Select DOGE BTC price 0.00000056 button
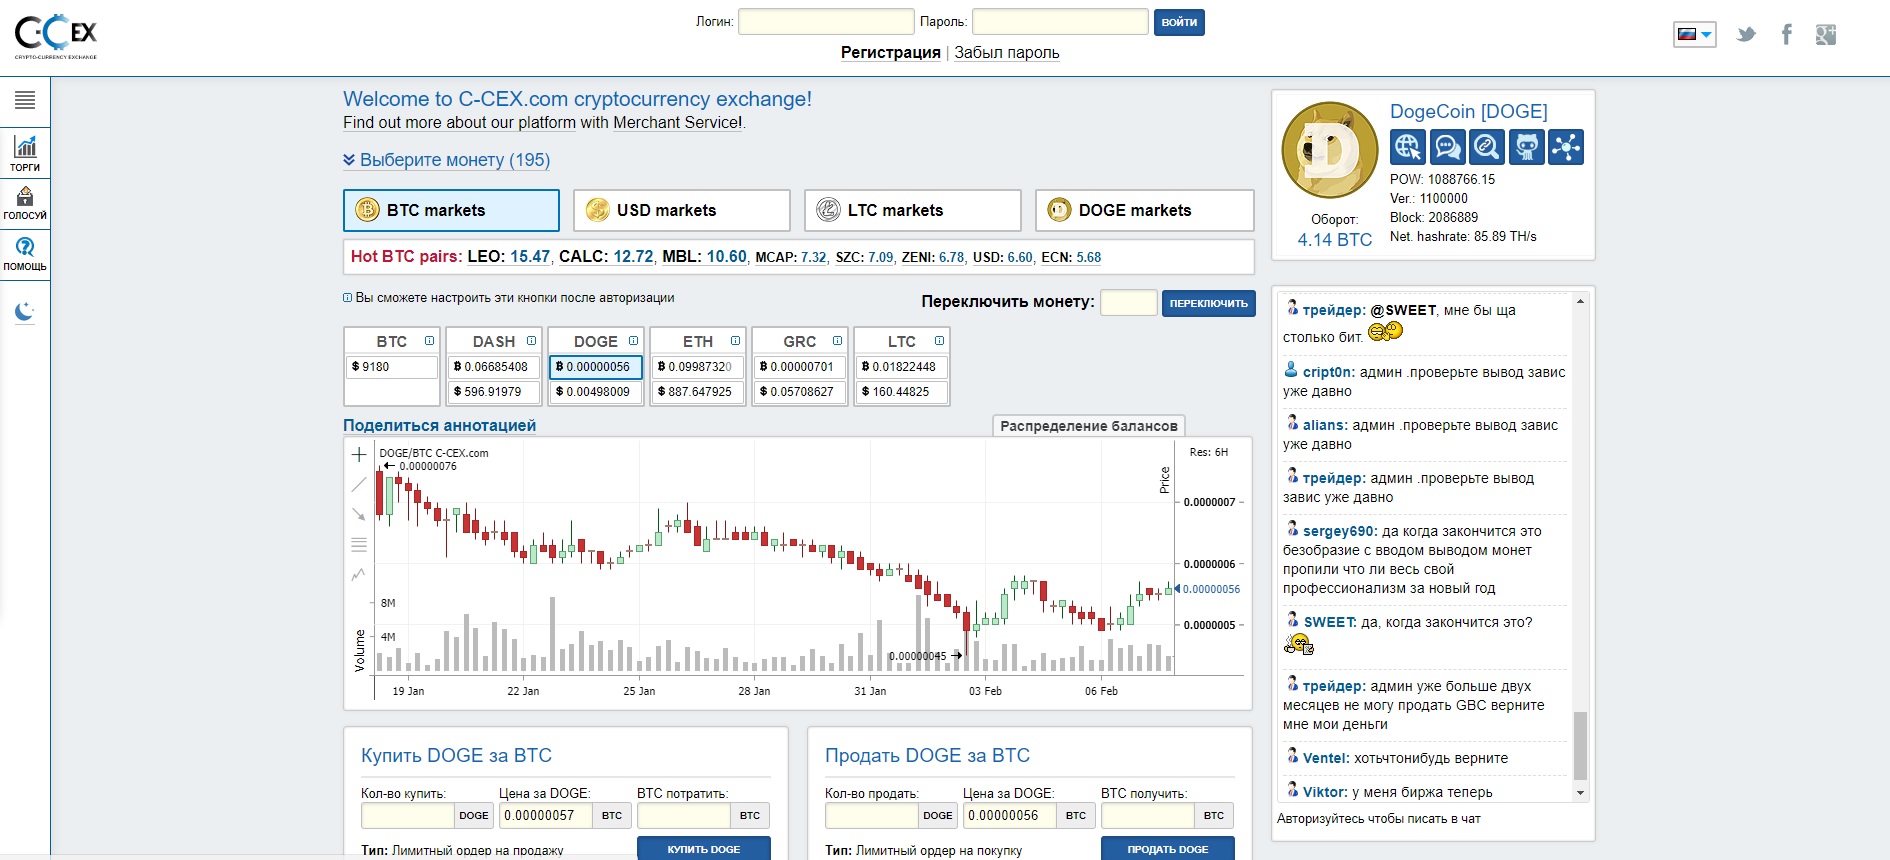Image resolution: width=1890 pixels, height=860 pixels. (x=596, y=367)
